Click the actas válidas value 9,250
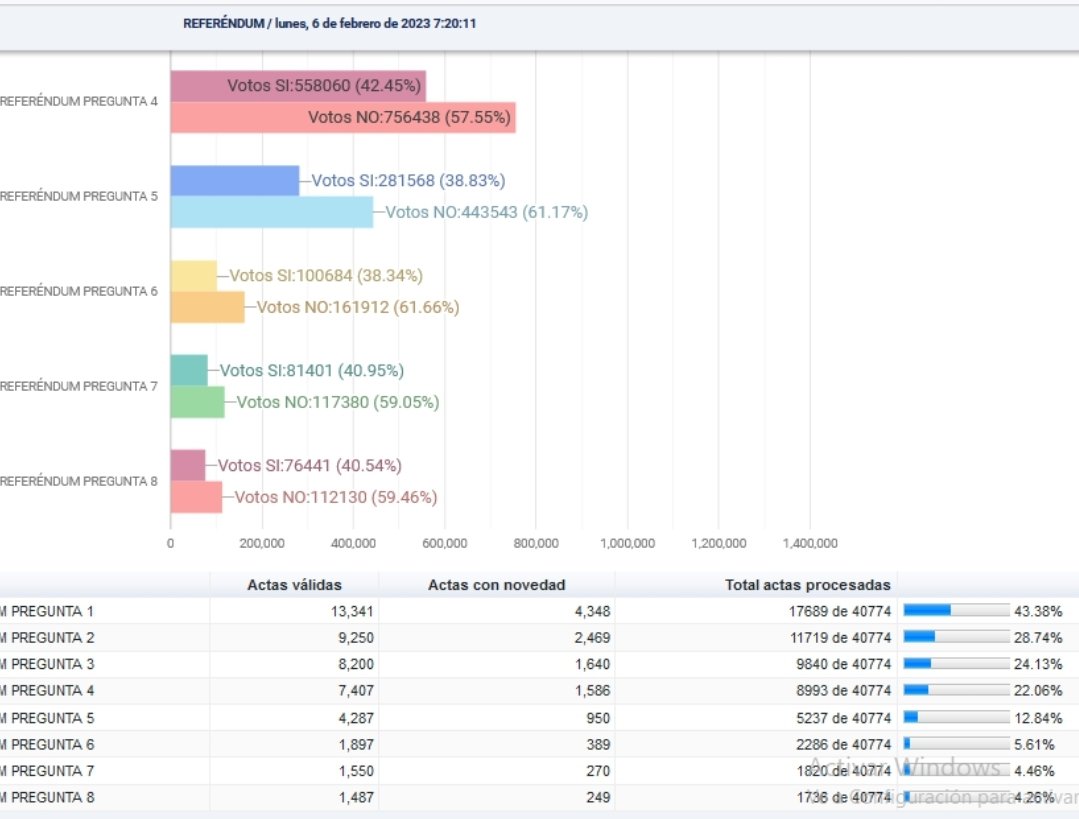 (356, 638)
